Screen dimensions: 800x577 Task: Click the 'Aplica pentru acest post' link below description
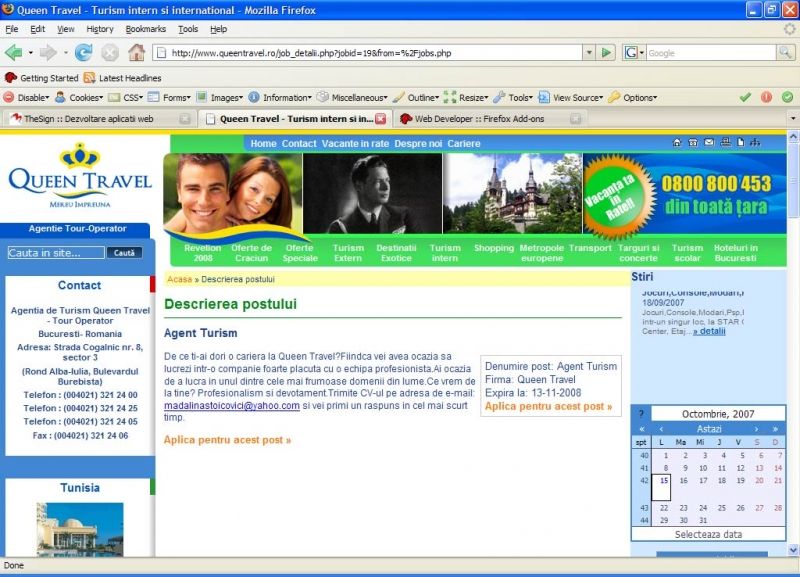pos(227,440)
